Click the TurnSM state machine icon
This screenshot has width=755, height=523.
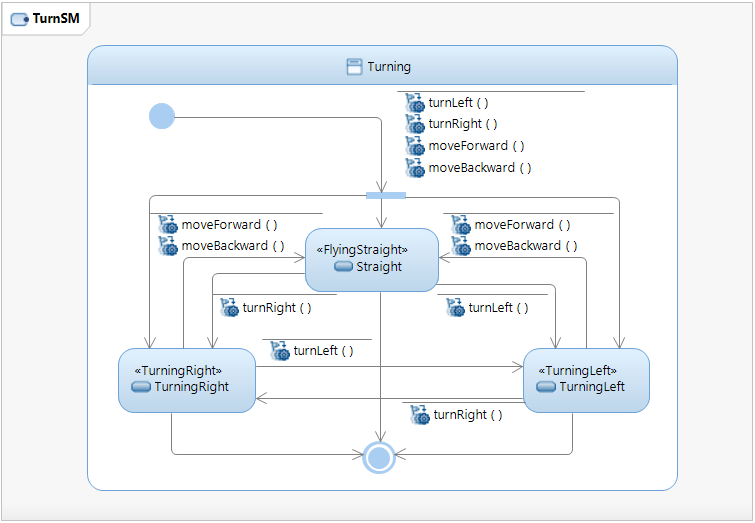click(20, 19)
